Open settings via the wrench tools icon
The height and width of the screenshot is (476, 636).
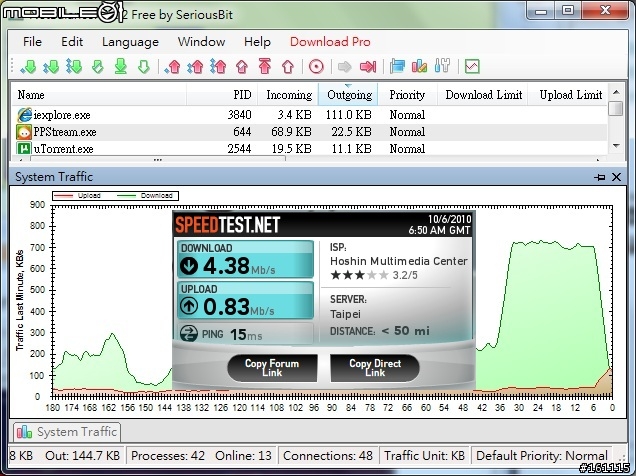442,66
